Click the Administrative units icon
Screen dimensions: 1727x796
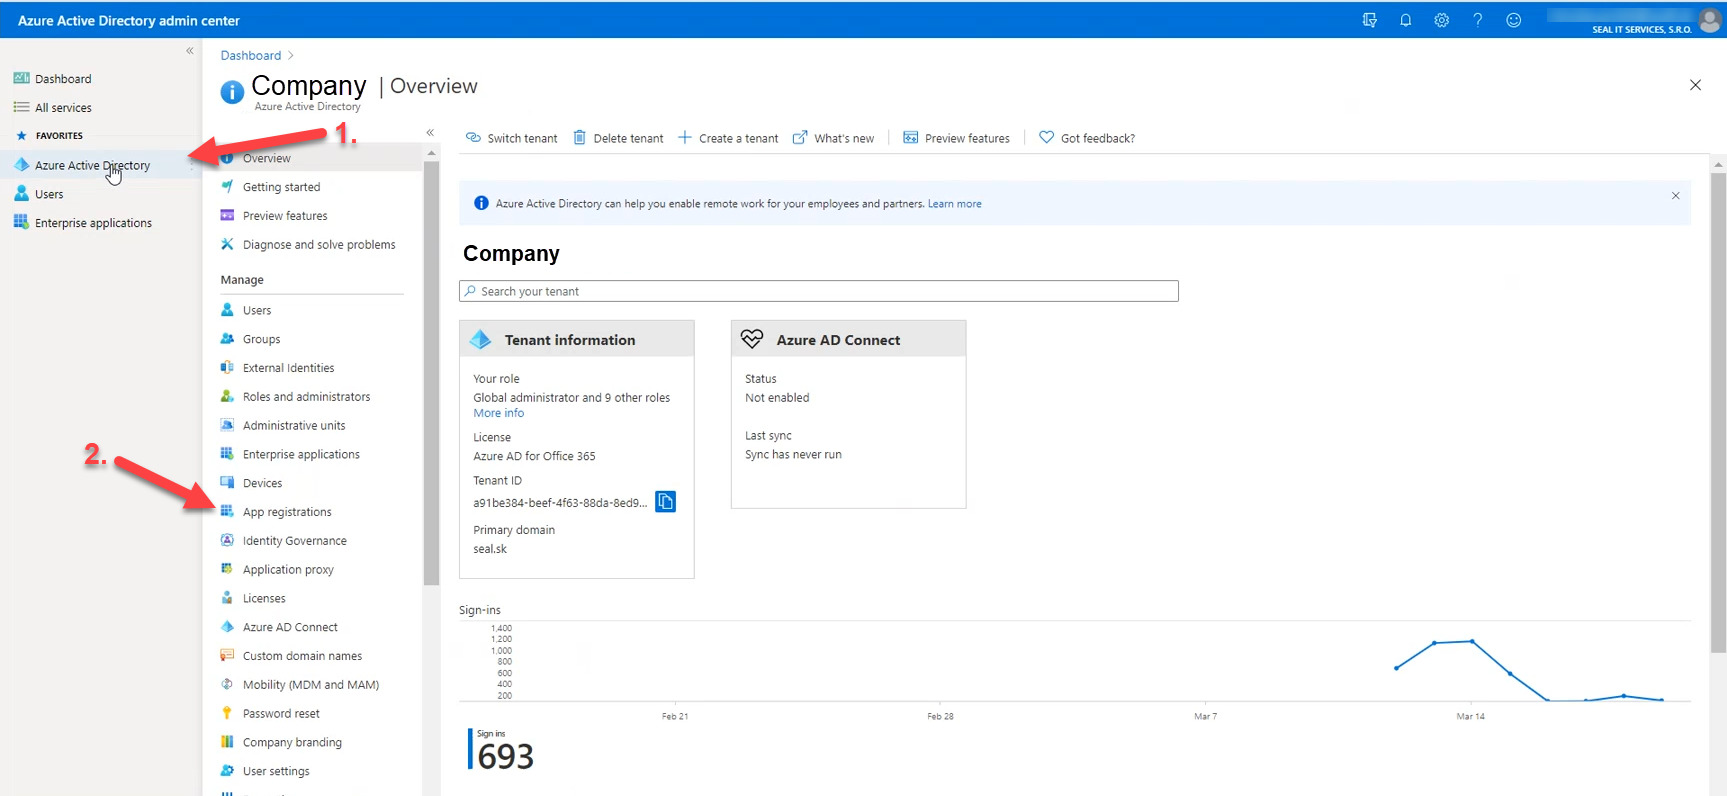coord(227,425)
